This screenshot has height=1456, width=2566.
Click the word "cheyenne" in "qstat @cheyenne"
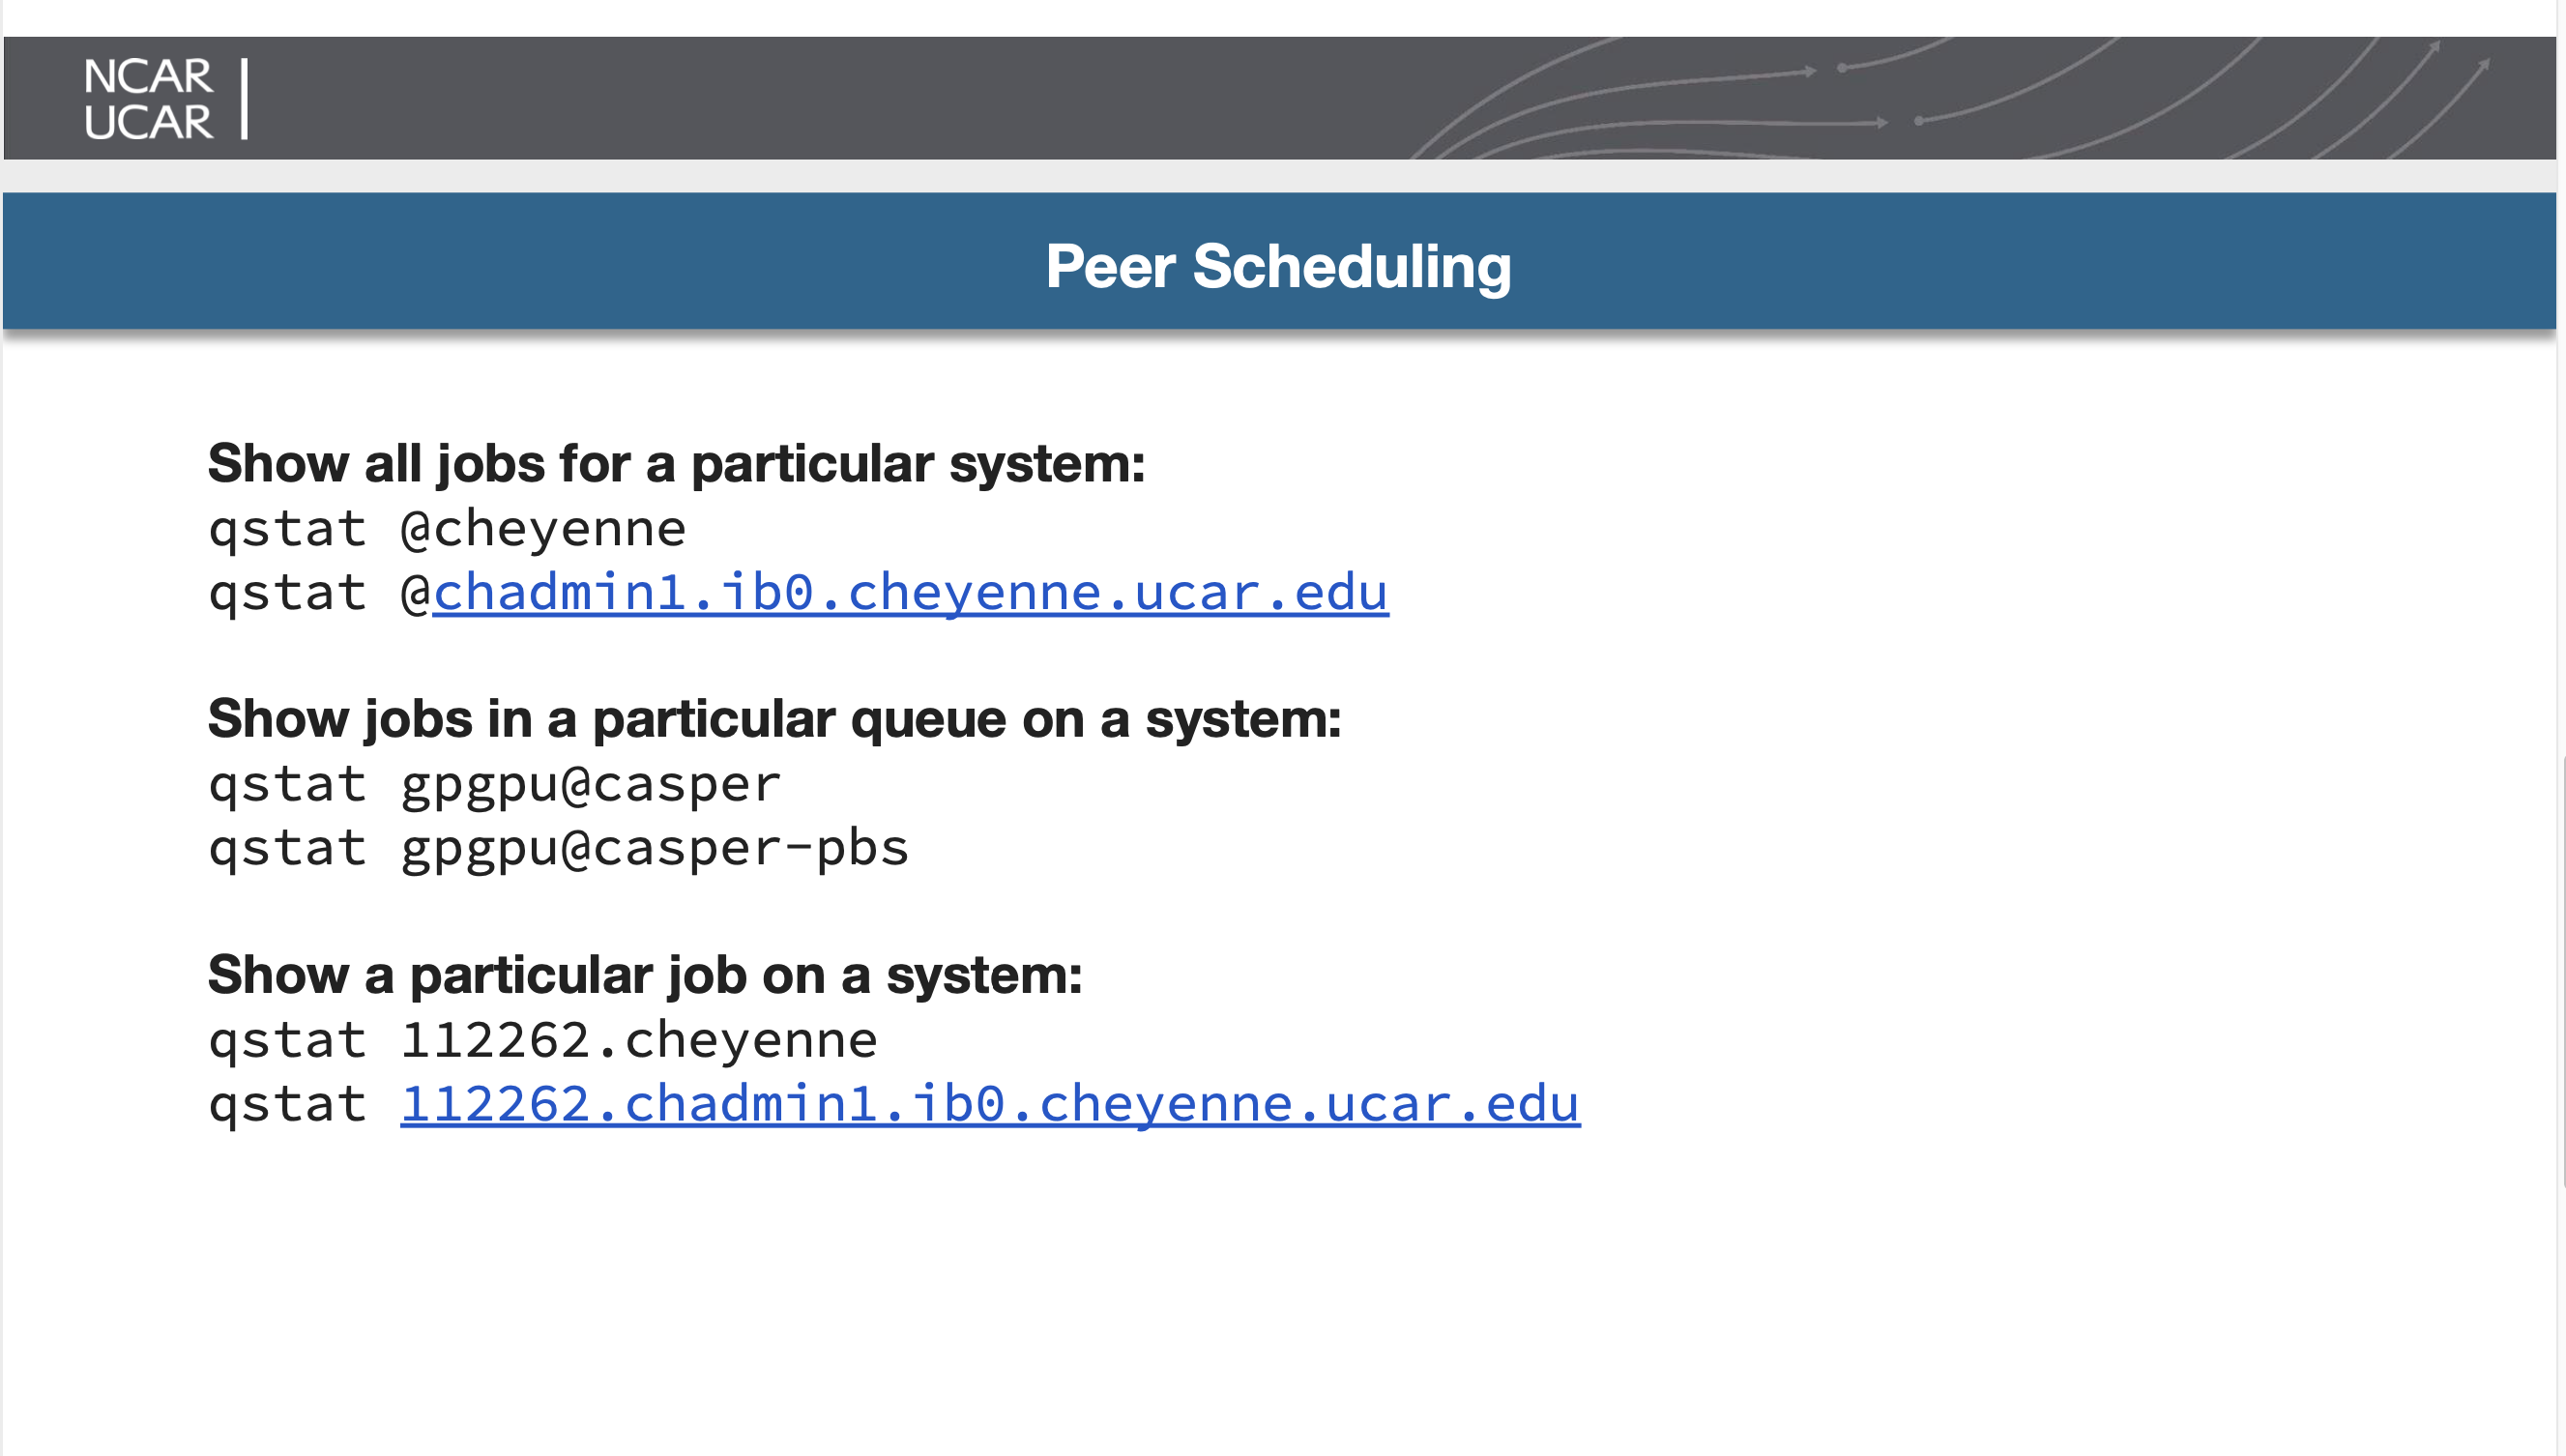(x=560, y=528)
